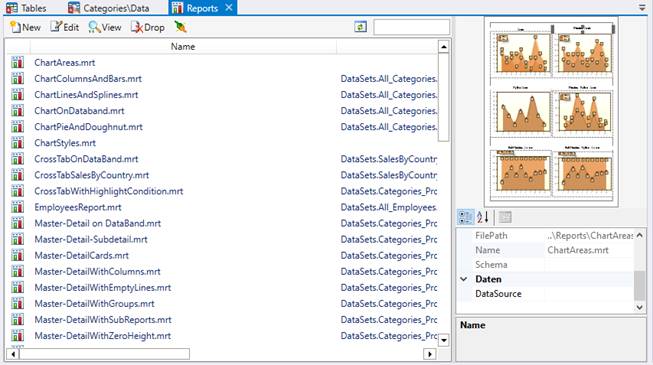Click the CrossTabSalesByCountry.mrt file name
Screen dimensions: 653x365
(x=92, y=175)
